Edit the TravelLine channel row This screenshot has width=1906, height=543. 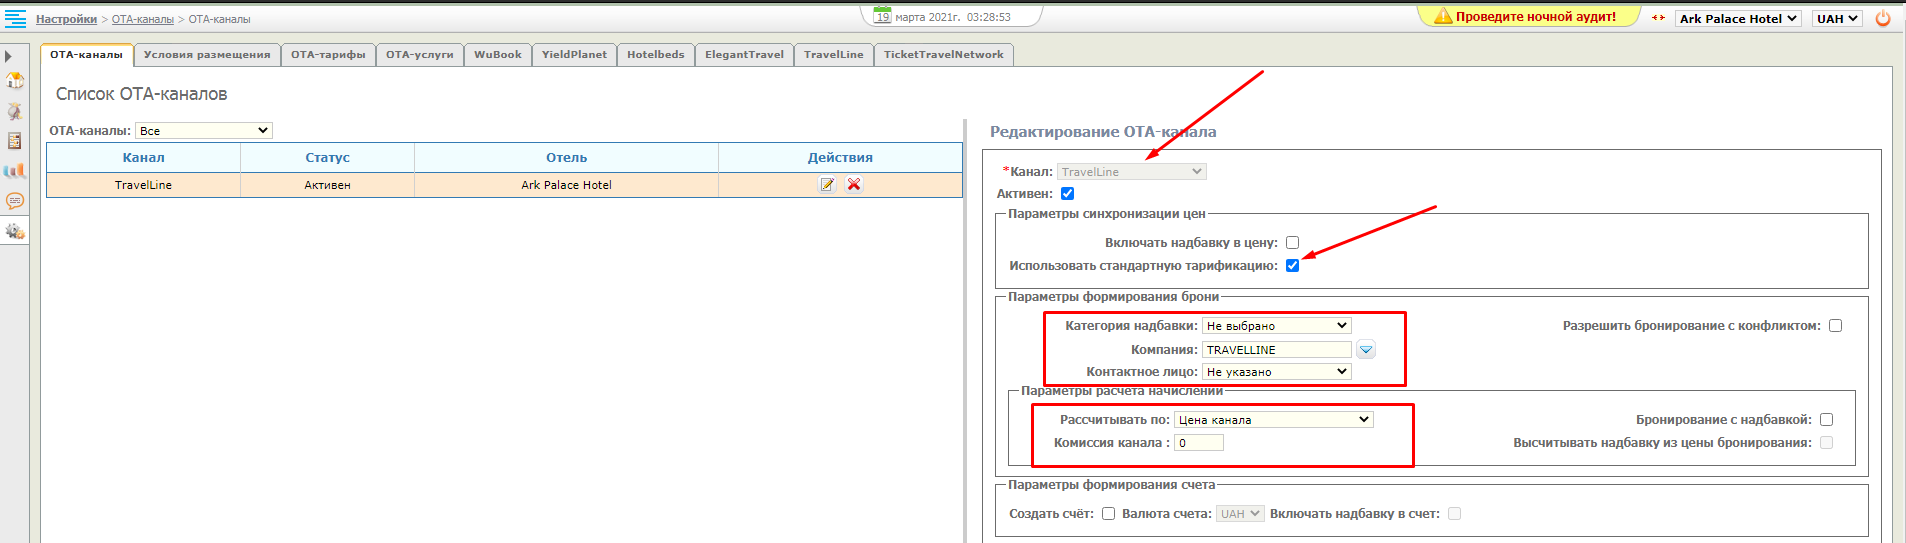tap(827, 185)
